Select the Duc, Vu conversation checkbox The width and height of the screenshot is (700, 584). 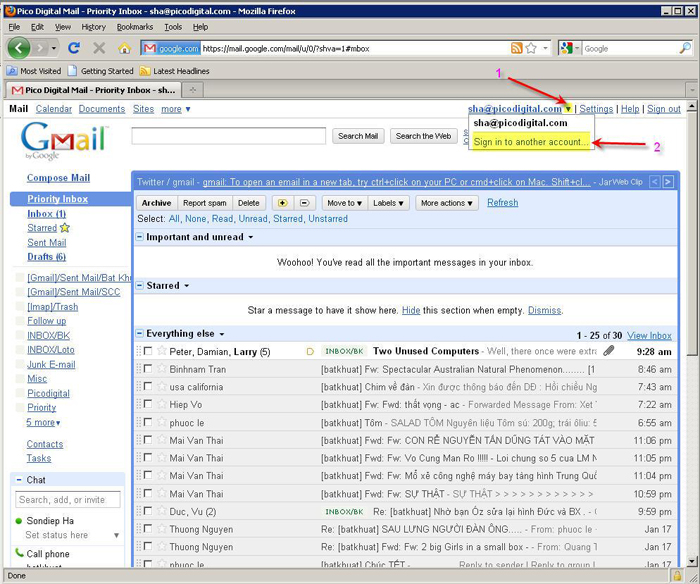pos(148,511)
